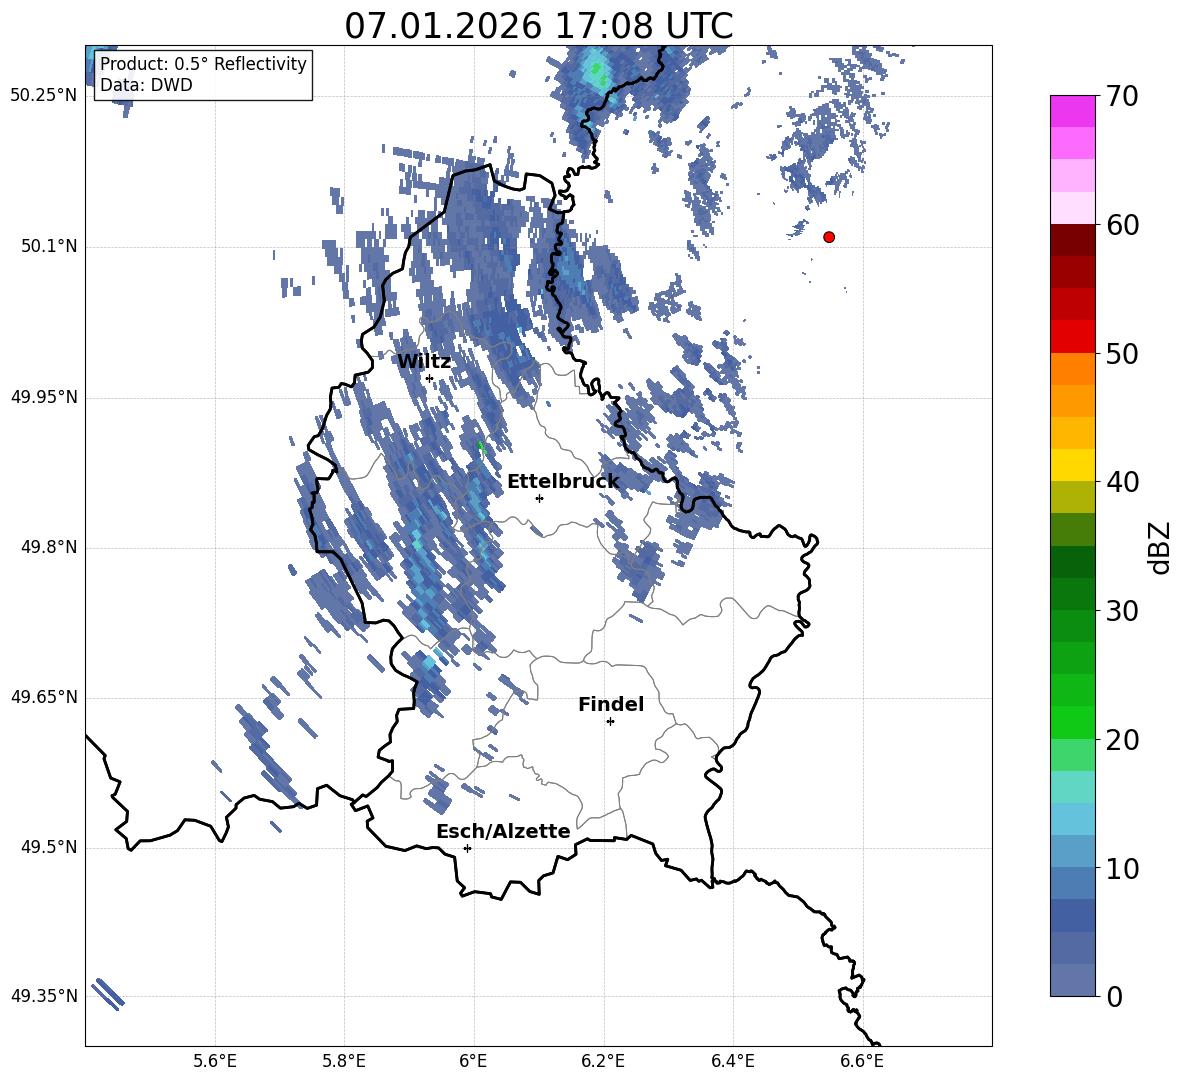The image size is (1184, 1081).
Task: Click the "Data: DWD" text
Action: point(146,85)
